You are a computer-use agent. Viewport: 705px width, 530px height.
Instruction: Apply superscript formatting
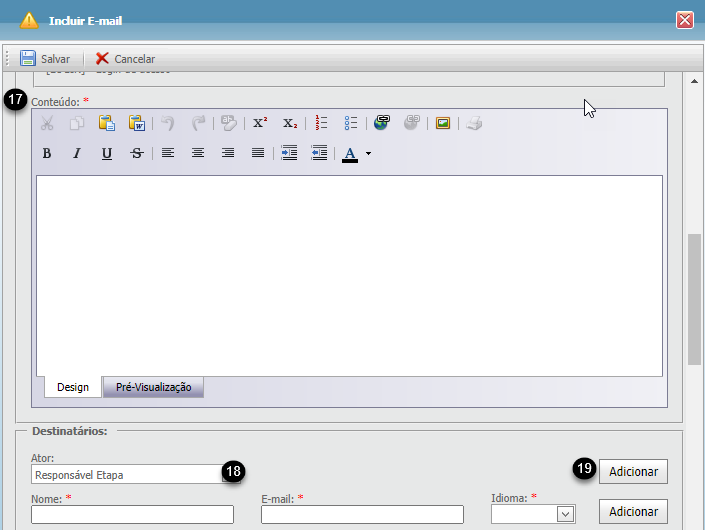260,123
